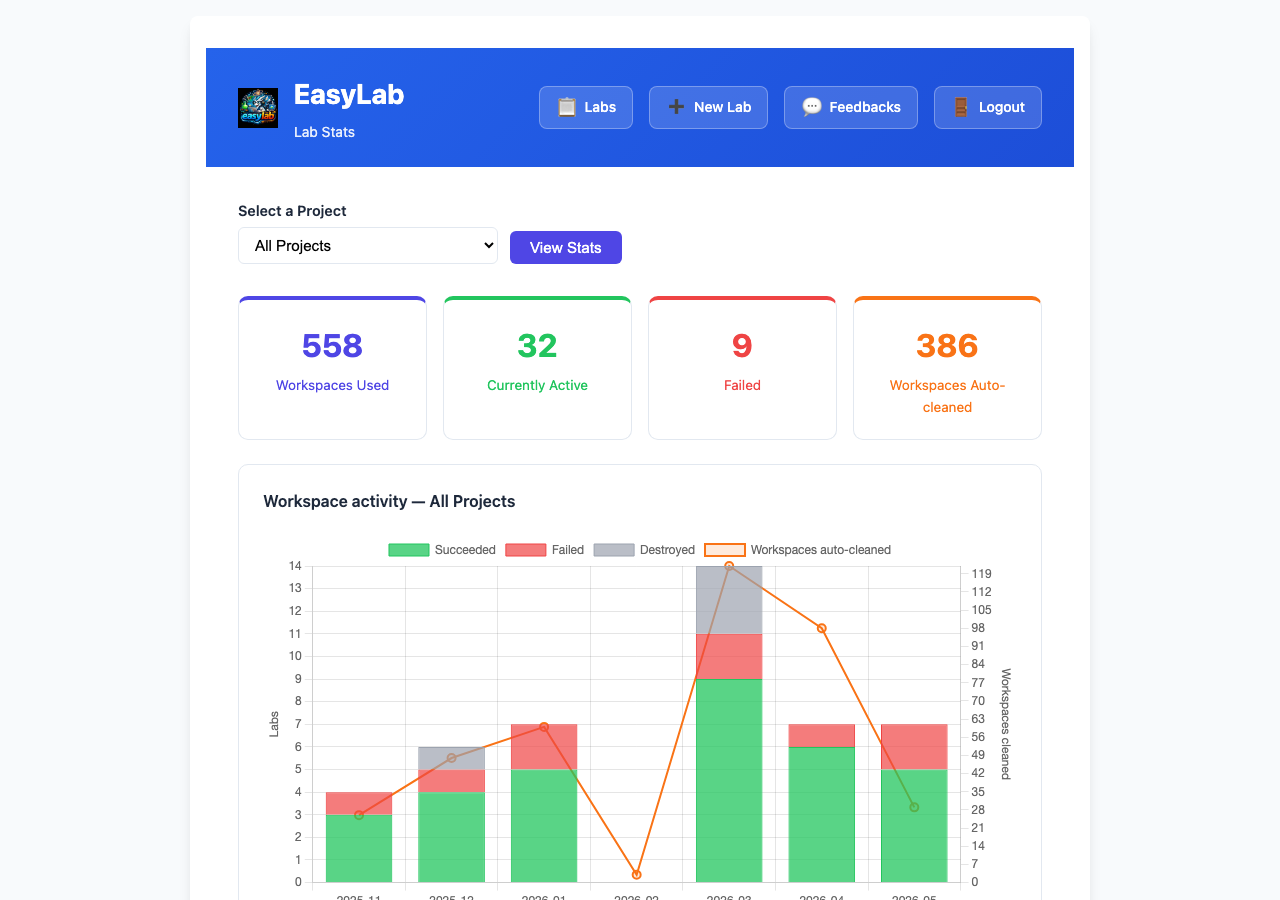Click the speech bubble Feedbacks icon
Image resolution: width=1280 pixels, height=900 pixels.
click(x=812, y=107)
